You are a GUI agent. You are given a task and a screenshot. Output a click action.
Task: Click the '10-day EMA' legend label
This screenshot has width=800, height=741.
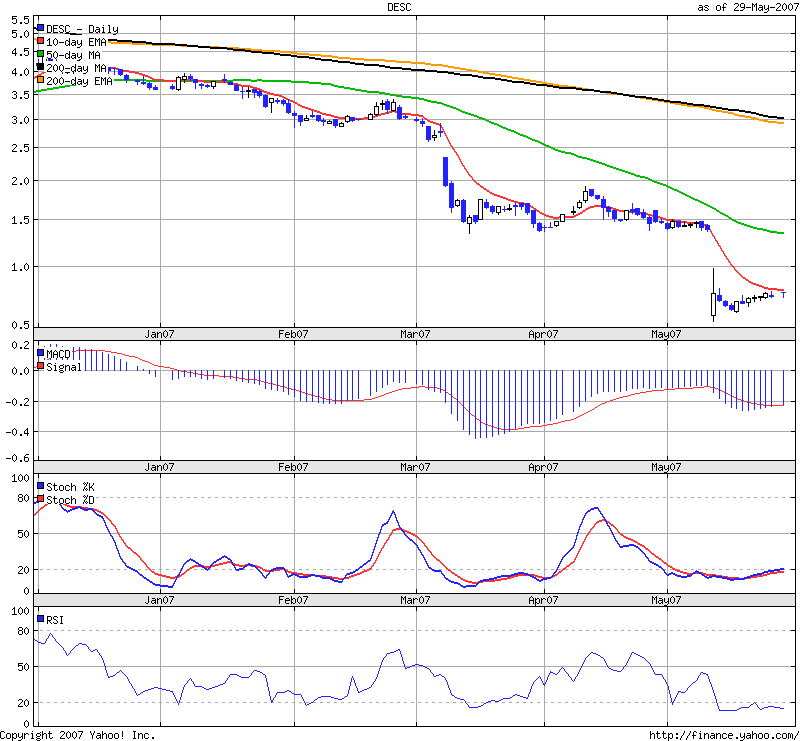click(x=76, y=42)
